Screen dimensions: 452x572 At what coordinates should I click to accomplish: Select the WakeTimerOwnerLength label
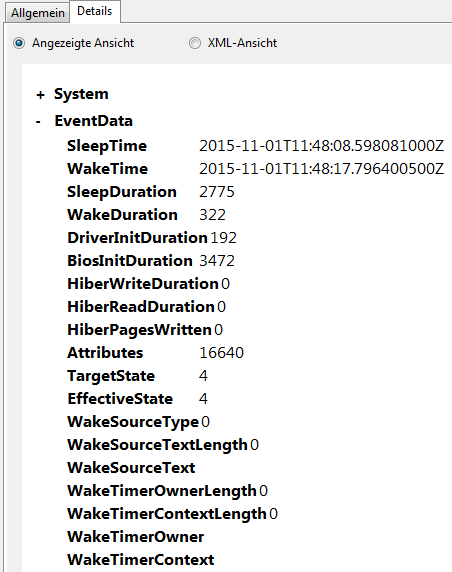pyautogui.click(x=162, y=491)
